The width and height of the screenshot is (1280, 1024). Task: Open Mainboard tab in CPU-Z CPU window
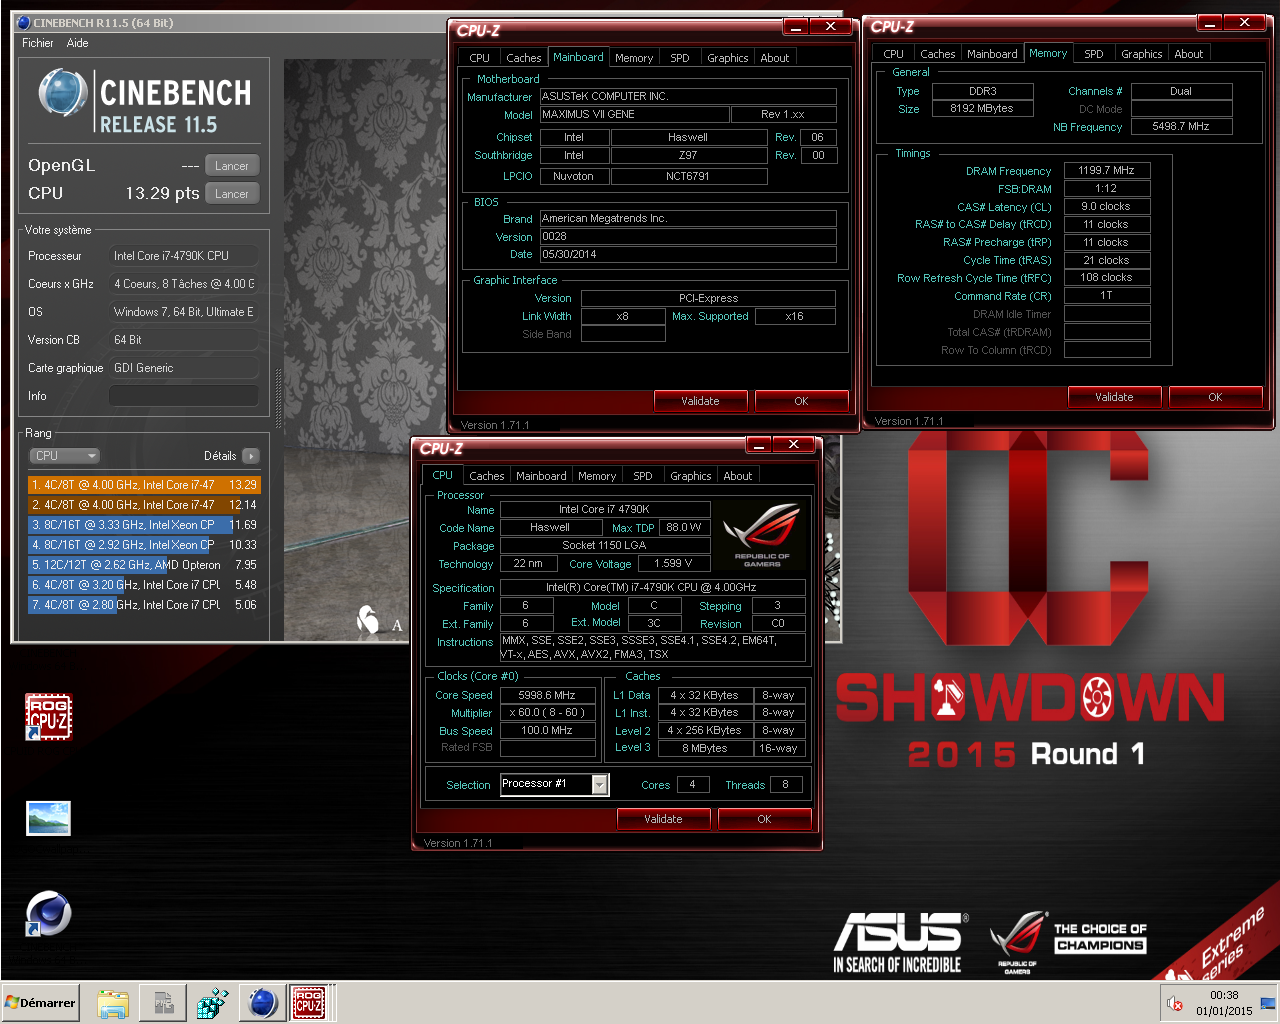coord(541,476)
